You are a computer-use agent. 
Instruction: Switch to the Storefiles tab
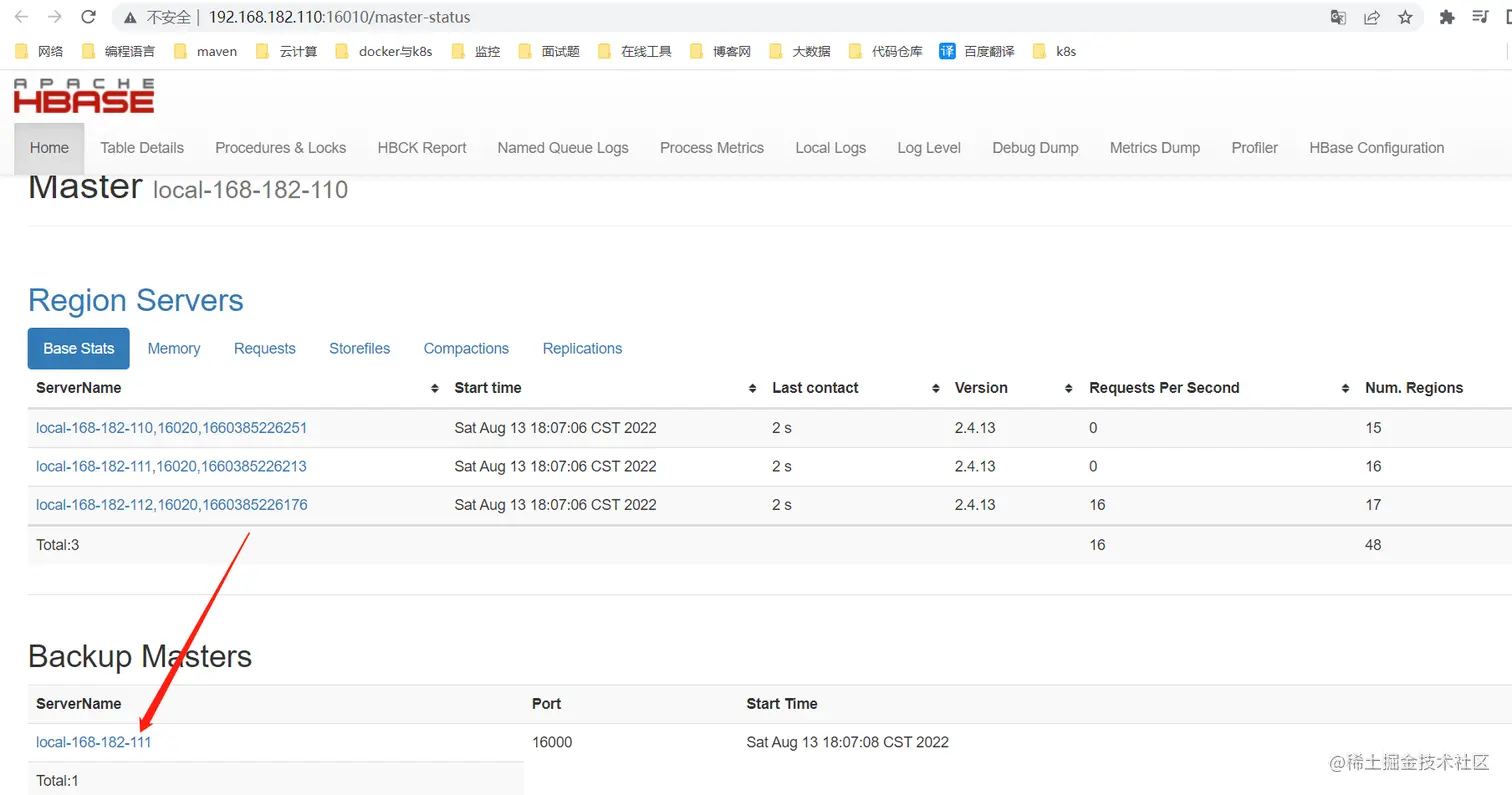click(x=360, y=349)
